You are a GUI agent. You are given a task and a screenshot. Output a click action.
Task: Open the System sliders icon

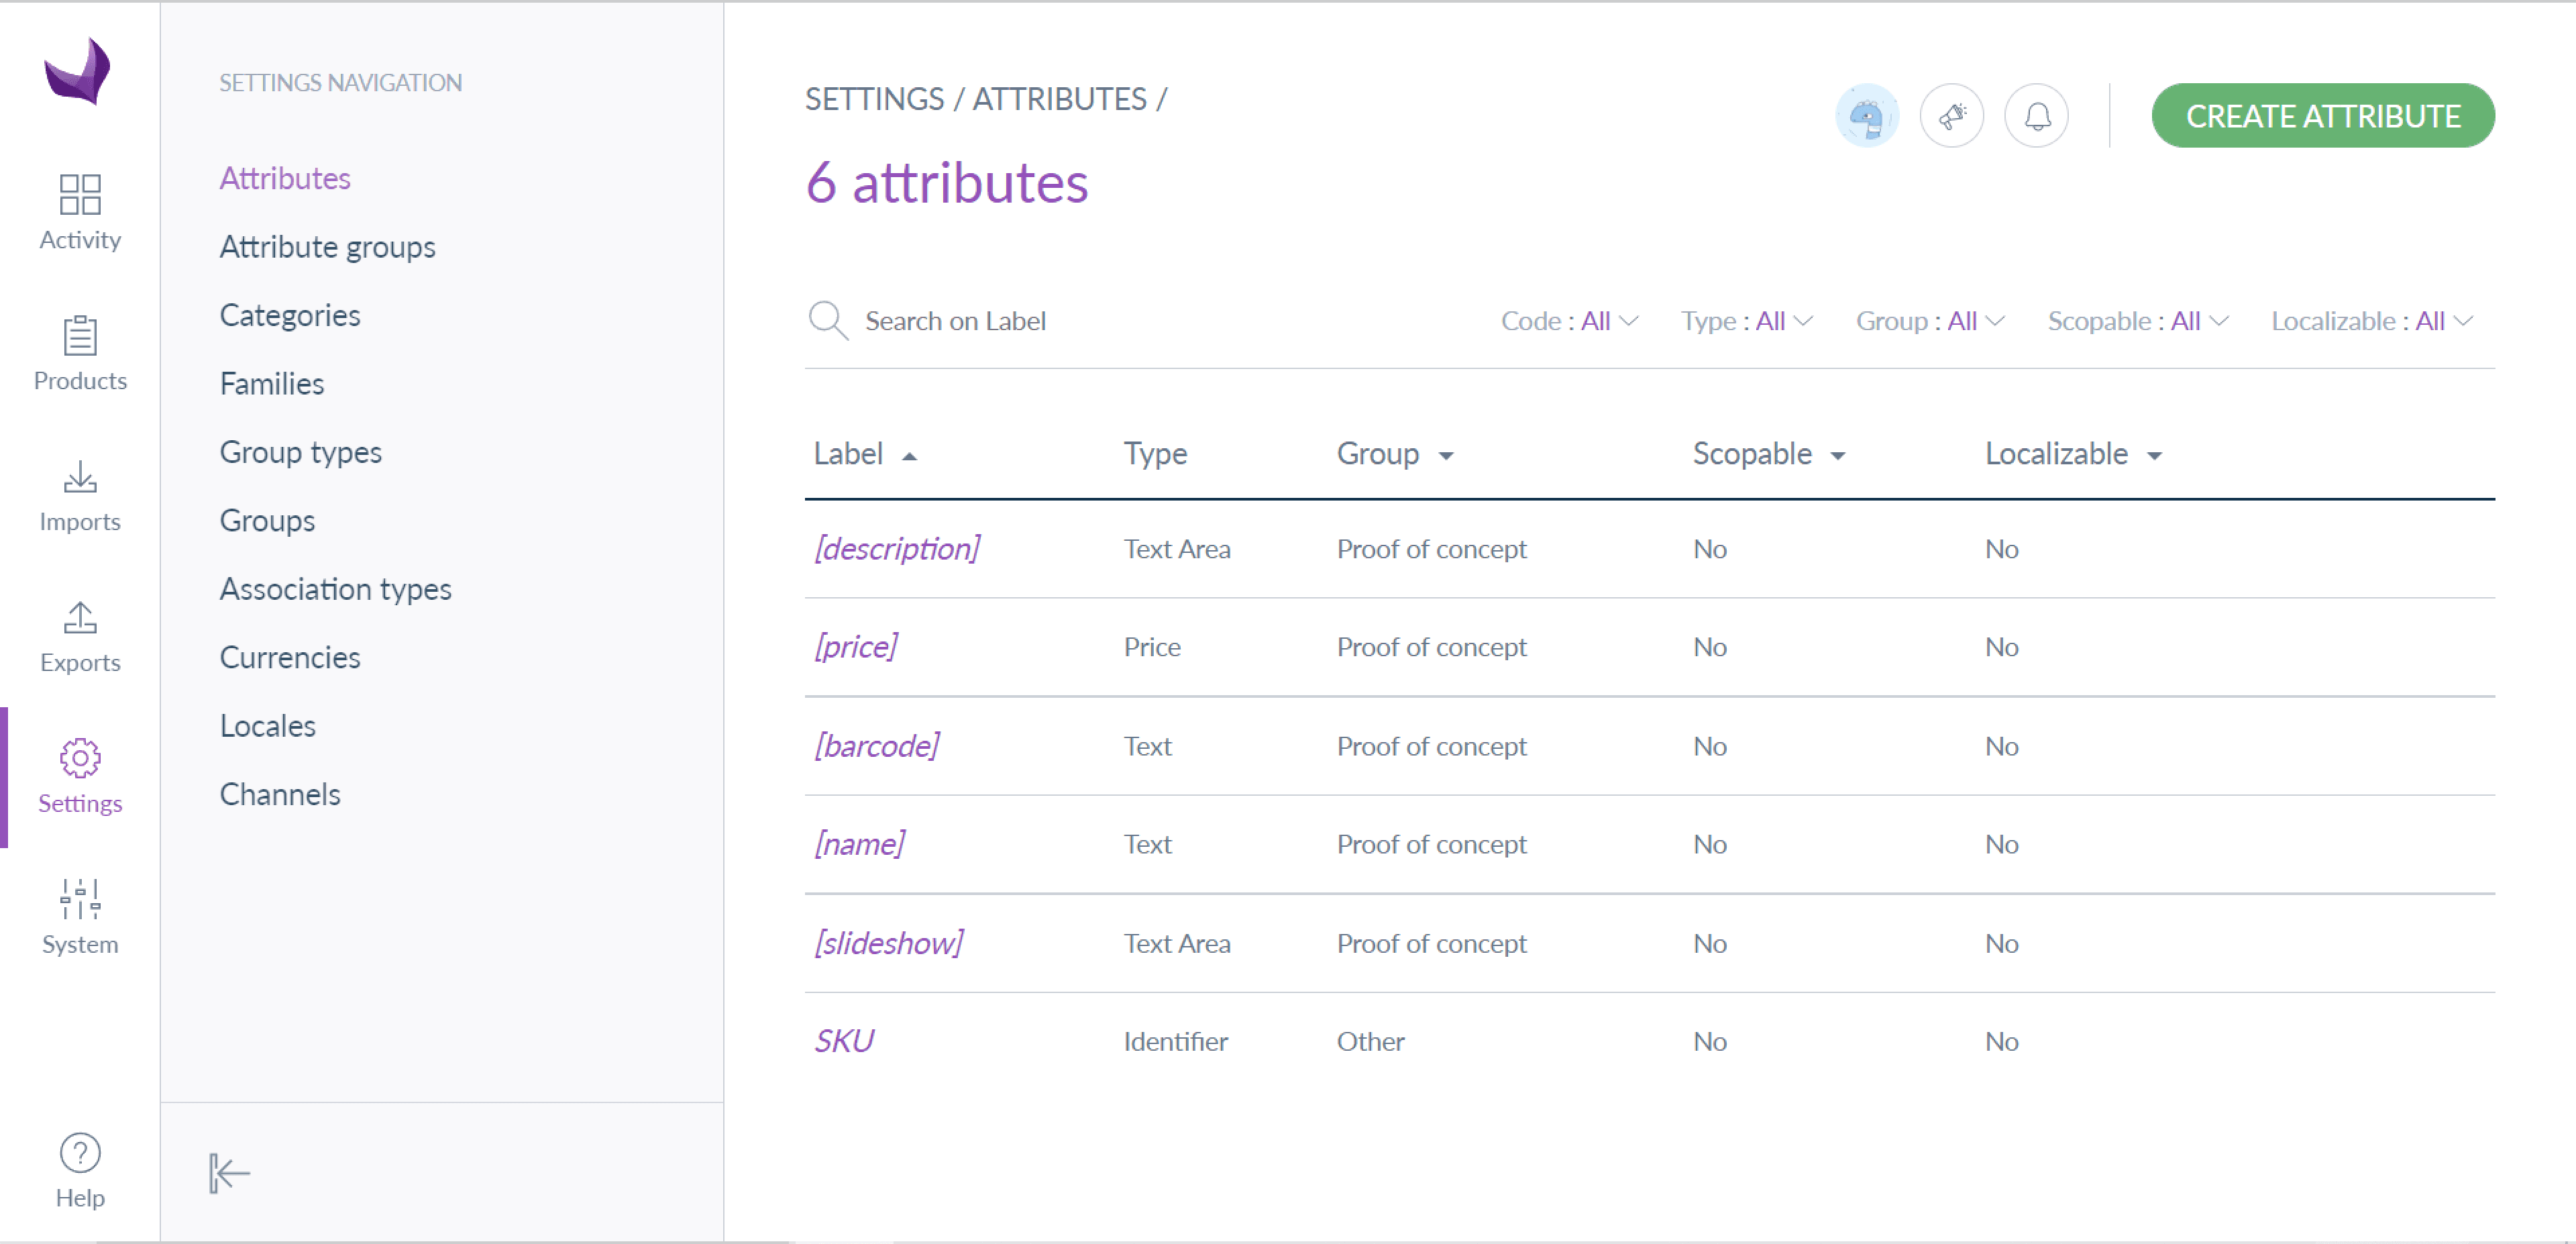pos(80,898)
